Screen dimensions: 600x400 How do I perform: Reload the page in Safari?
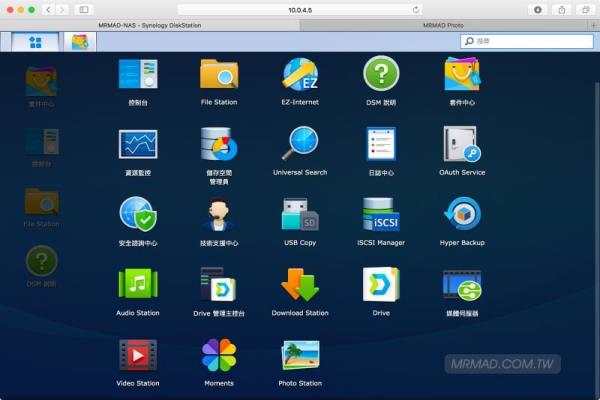pos(416,10)
